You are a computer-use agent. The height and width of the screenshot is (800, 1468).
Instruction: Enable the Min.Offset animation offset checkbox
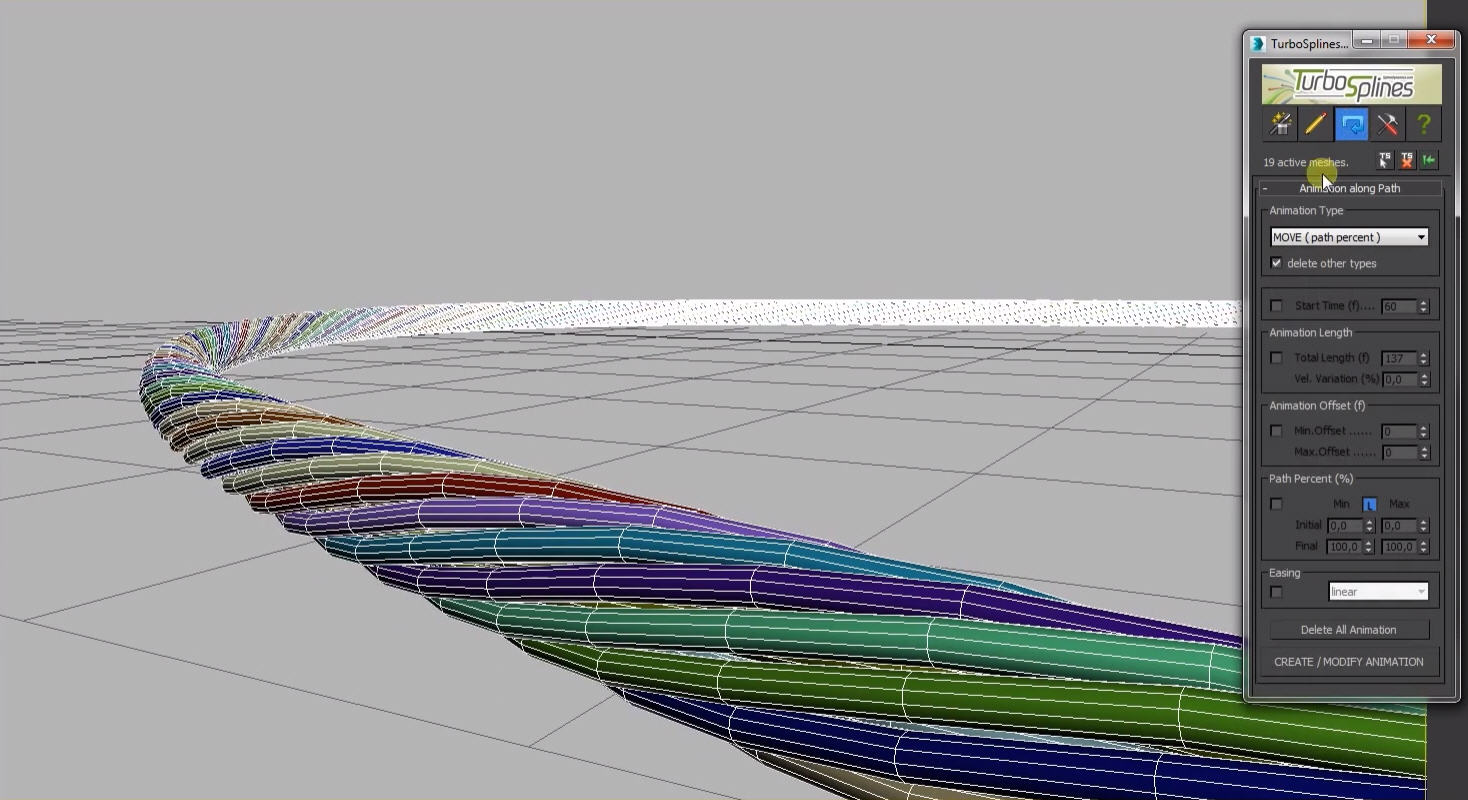point(1276,431)
